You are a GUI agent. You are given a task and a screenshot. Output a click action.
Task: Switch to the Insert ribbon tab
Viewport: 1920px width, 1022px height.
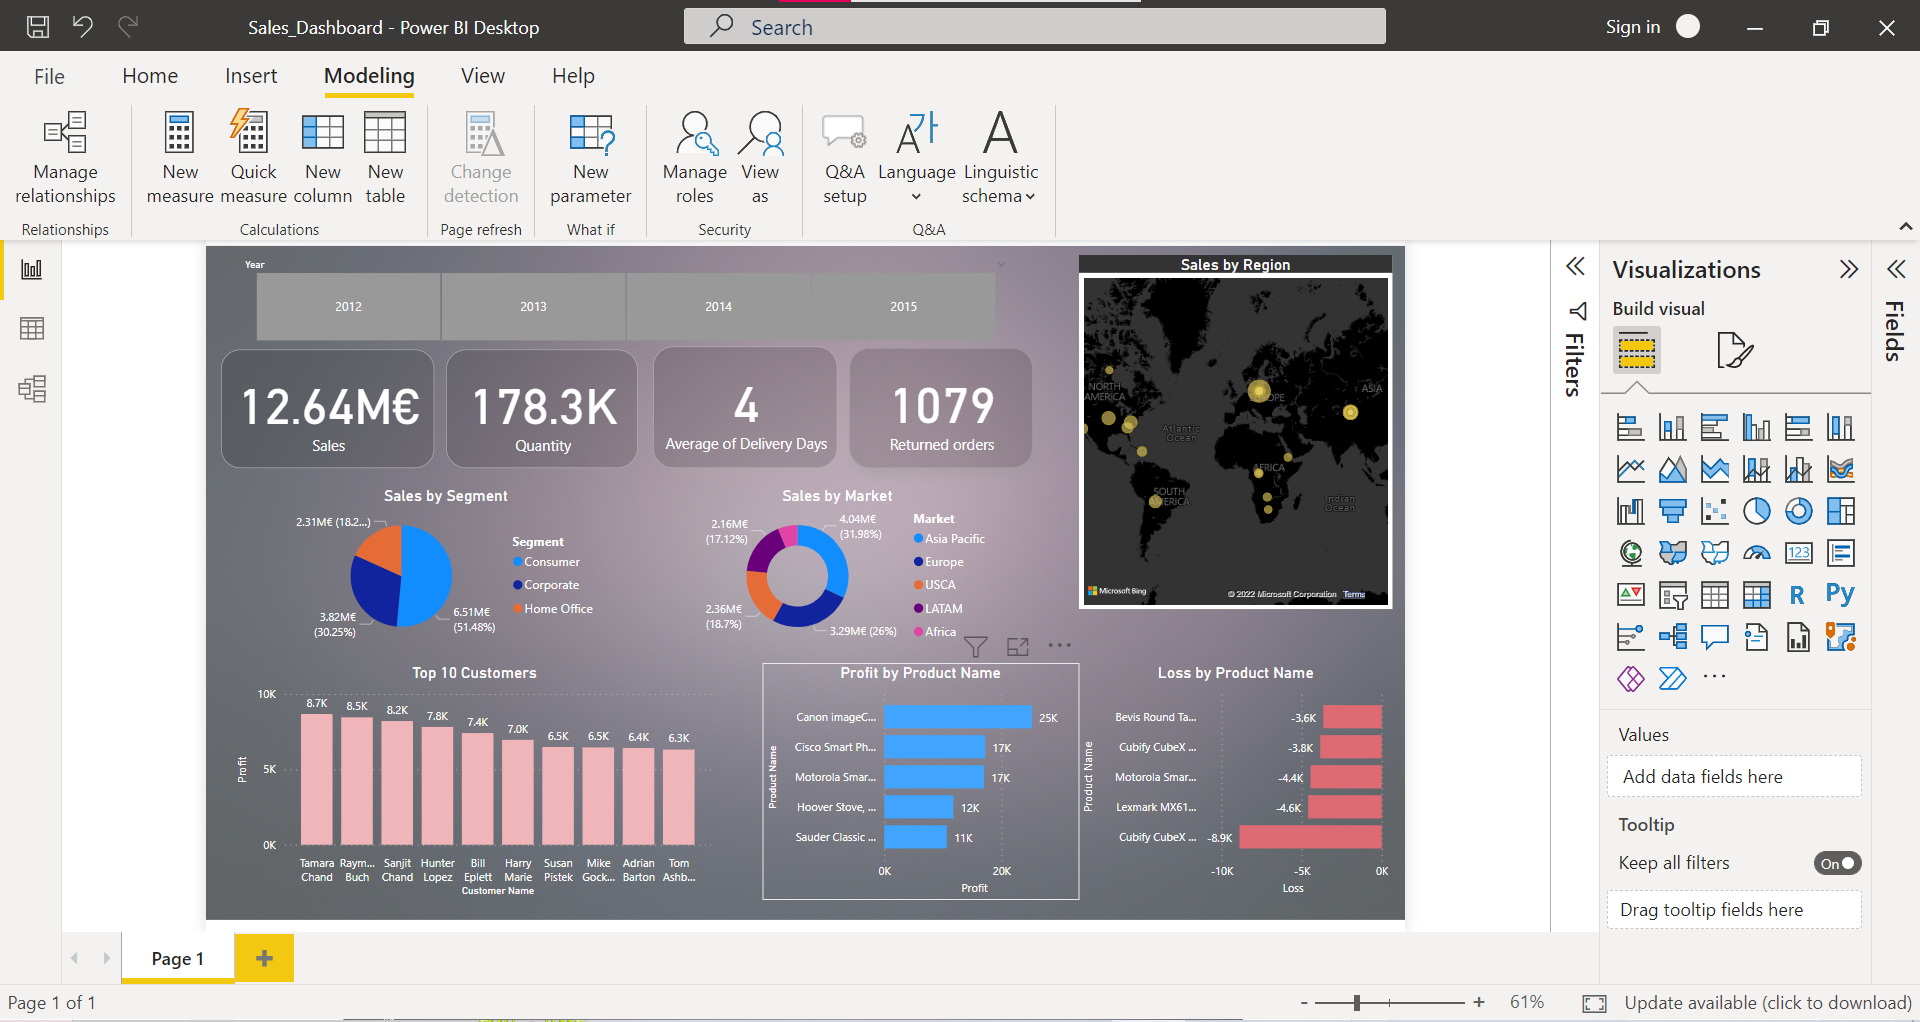pyautogui.click(x=250, y=76)
